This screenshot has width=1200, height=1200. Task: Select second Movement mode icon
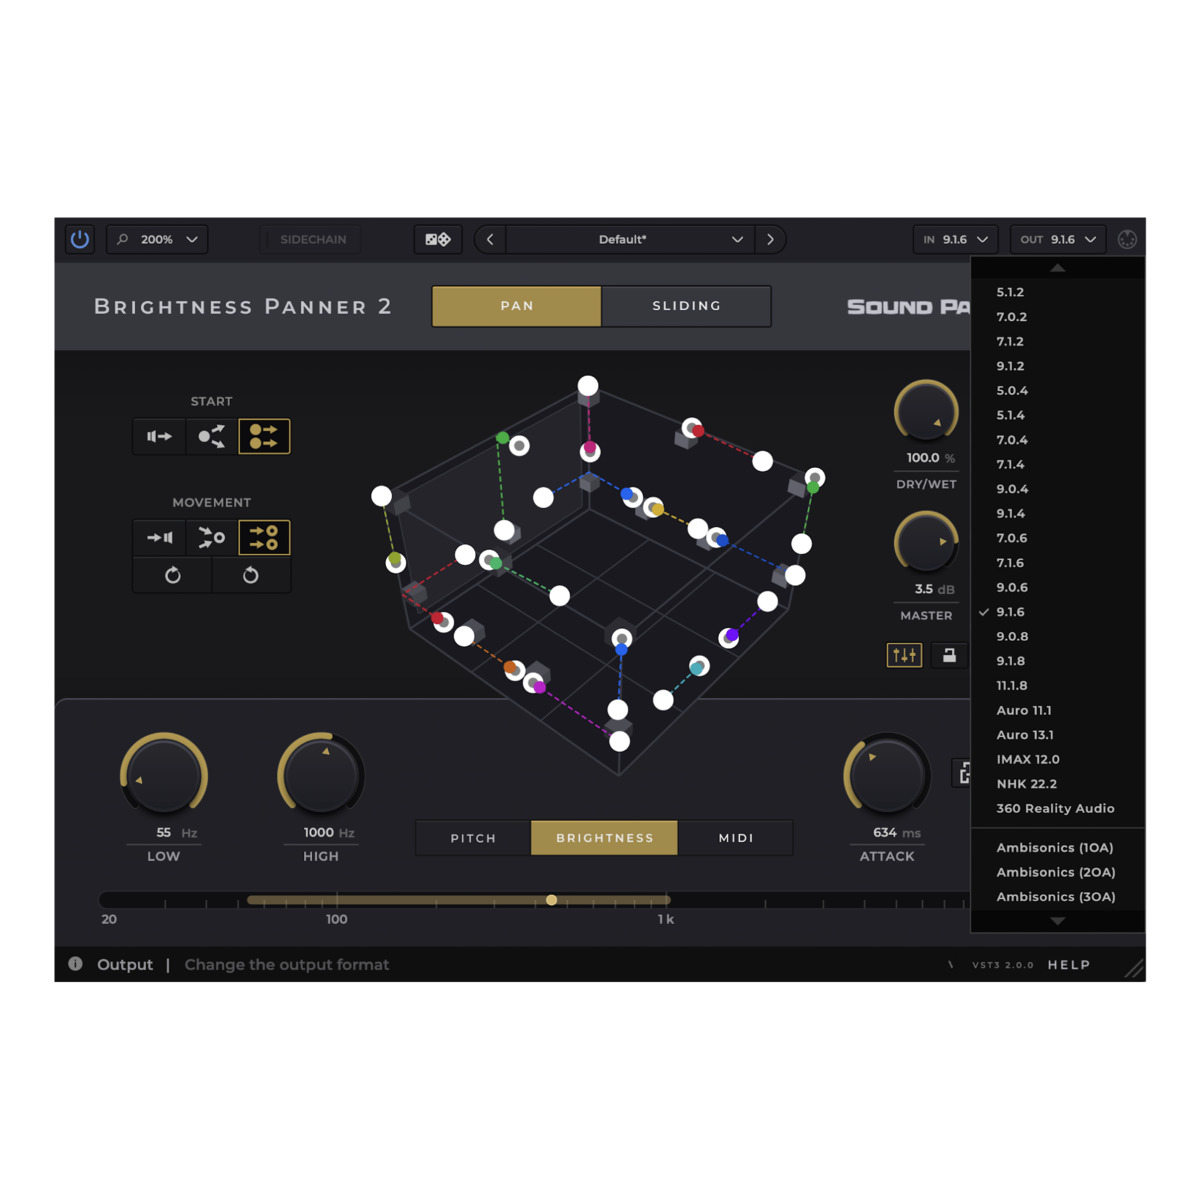point(212,538)
